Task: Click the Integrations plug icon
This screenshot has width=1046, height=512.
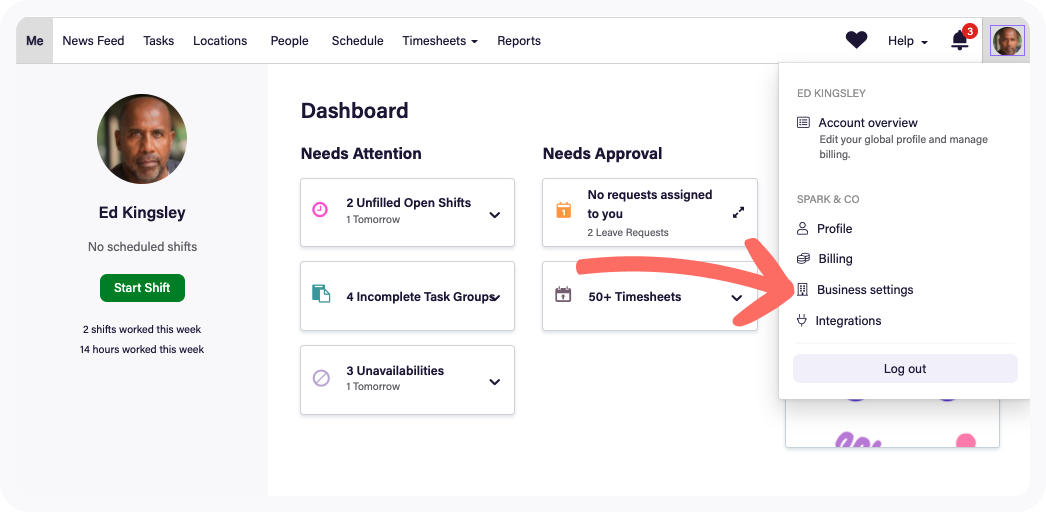Action: pos(802,321)
